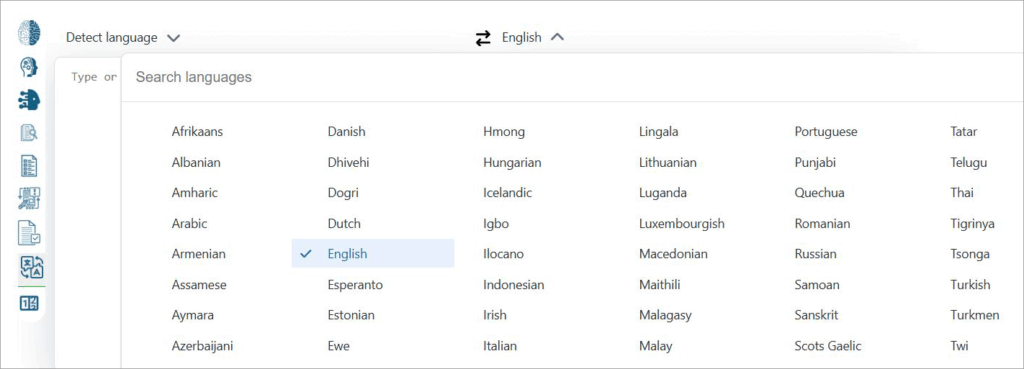
Task: Select Portuguese as target language
Action: (826, 132)
